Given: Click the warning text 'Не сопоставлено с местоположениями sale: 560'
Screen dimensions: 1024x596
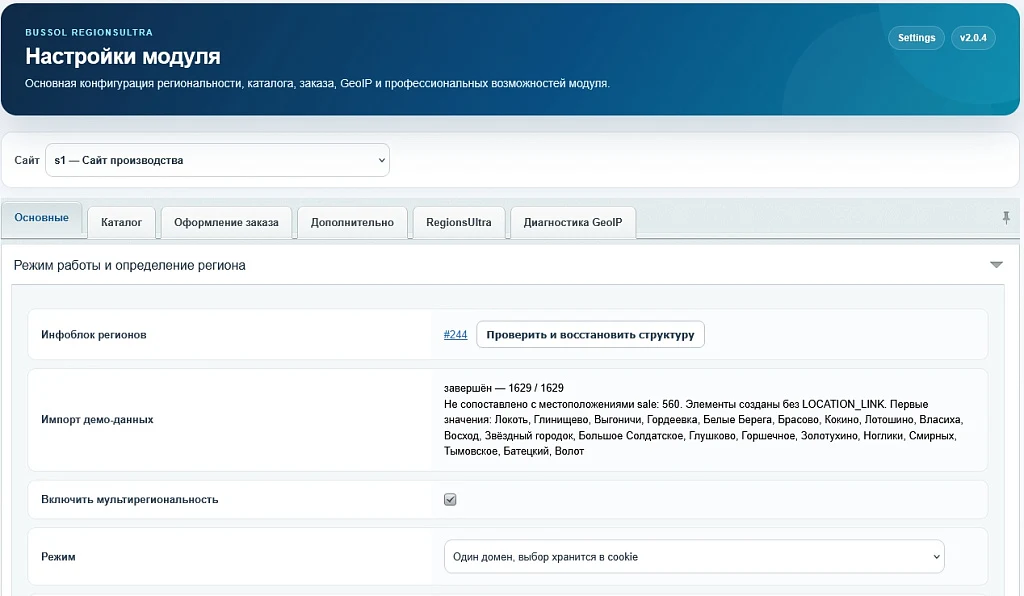Looking at the screenshot, I should pos(562,404).
